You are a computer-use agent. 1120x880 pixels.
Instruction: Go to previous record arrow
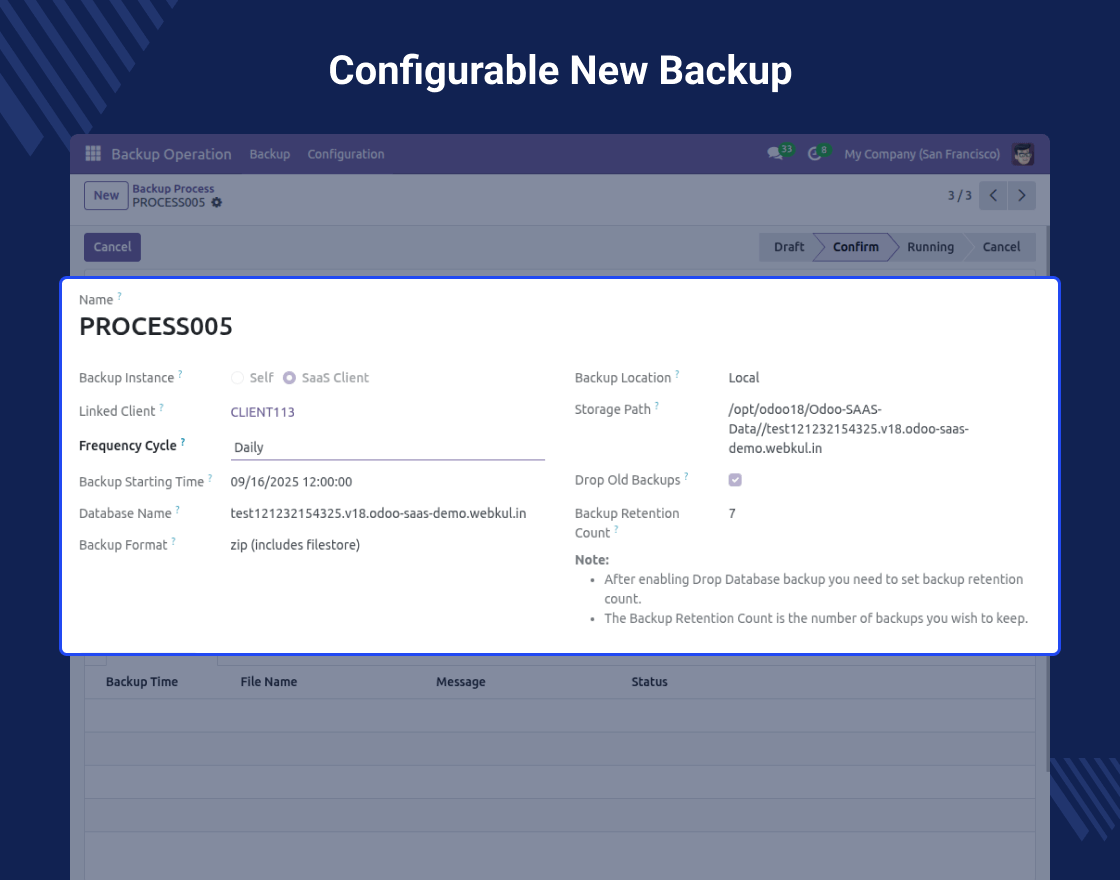click(x=993, y=195)
